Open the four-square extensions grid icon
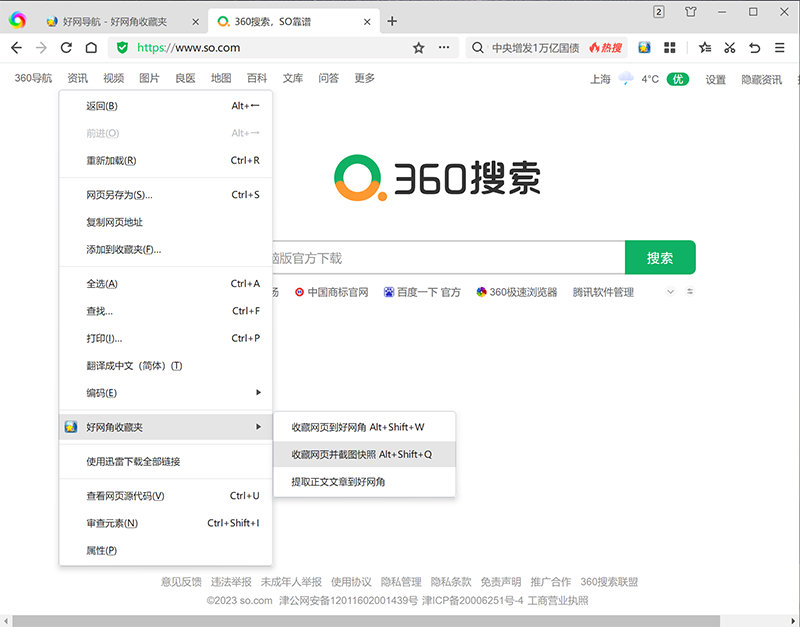The height and width of the screenshot is (627, 800). pyautogui.click(x=670, y=47)
